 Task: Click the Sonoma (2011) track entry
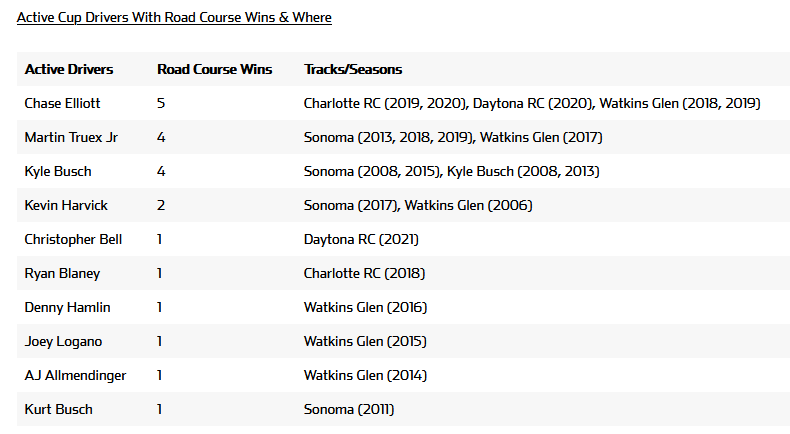349,409
